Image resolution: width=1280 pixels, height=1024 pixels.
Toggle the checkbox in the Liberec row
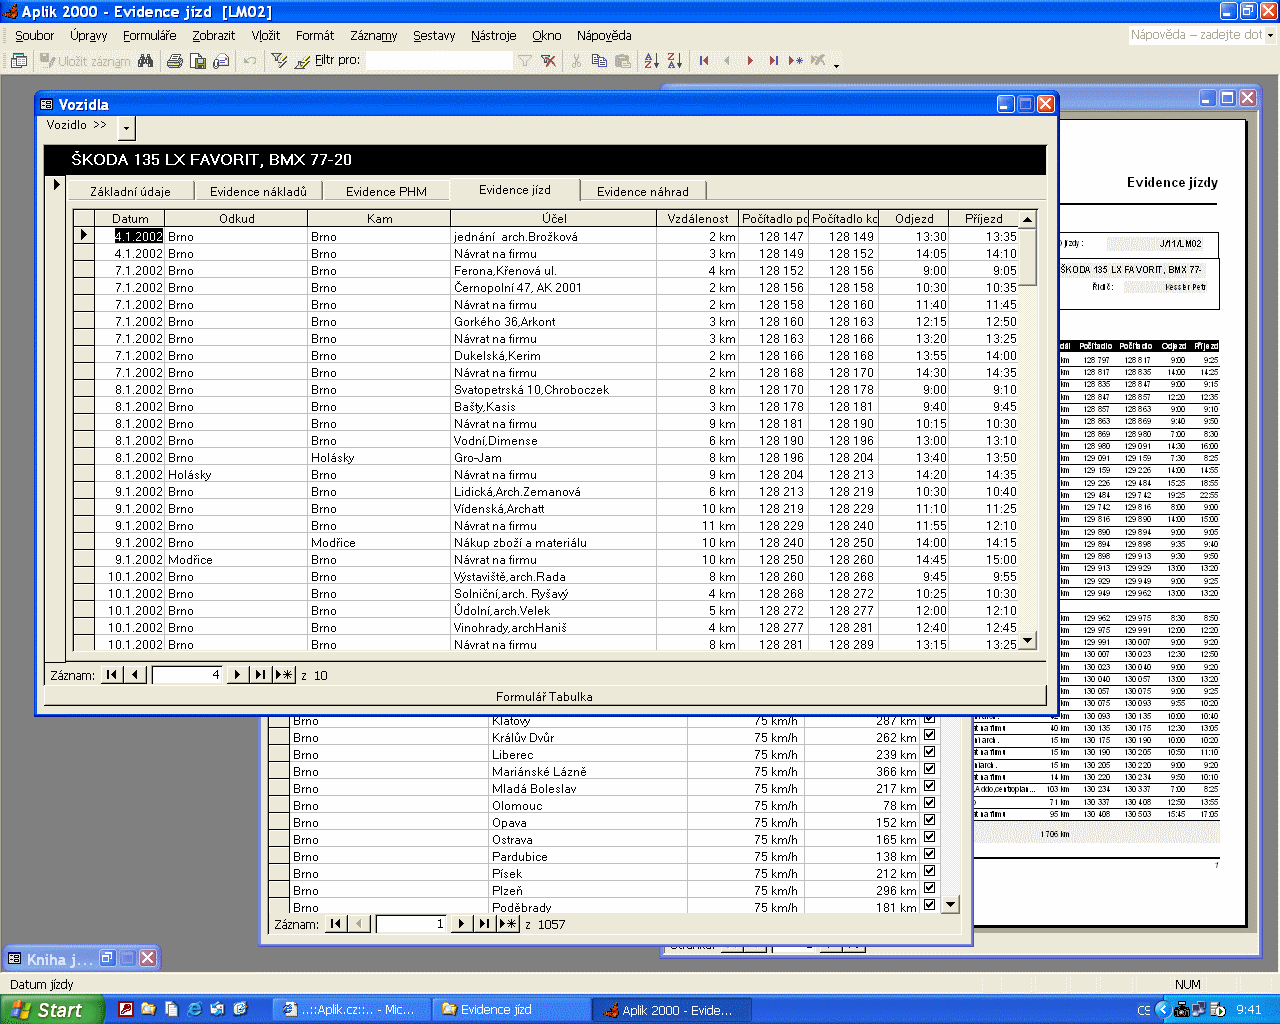pos(929,752)
